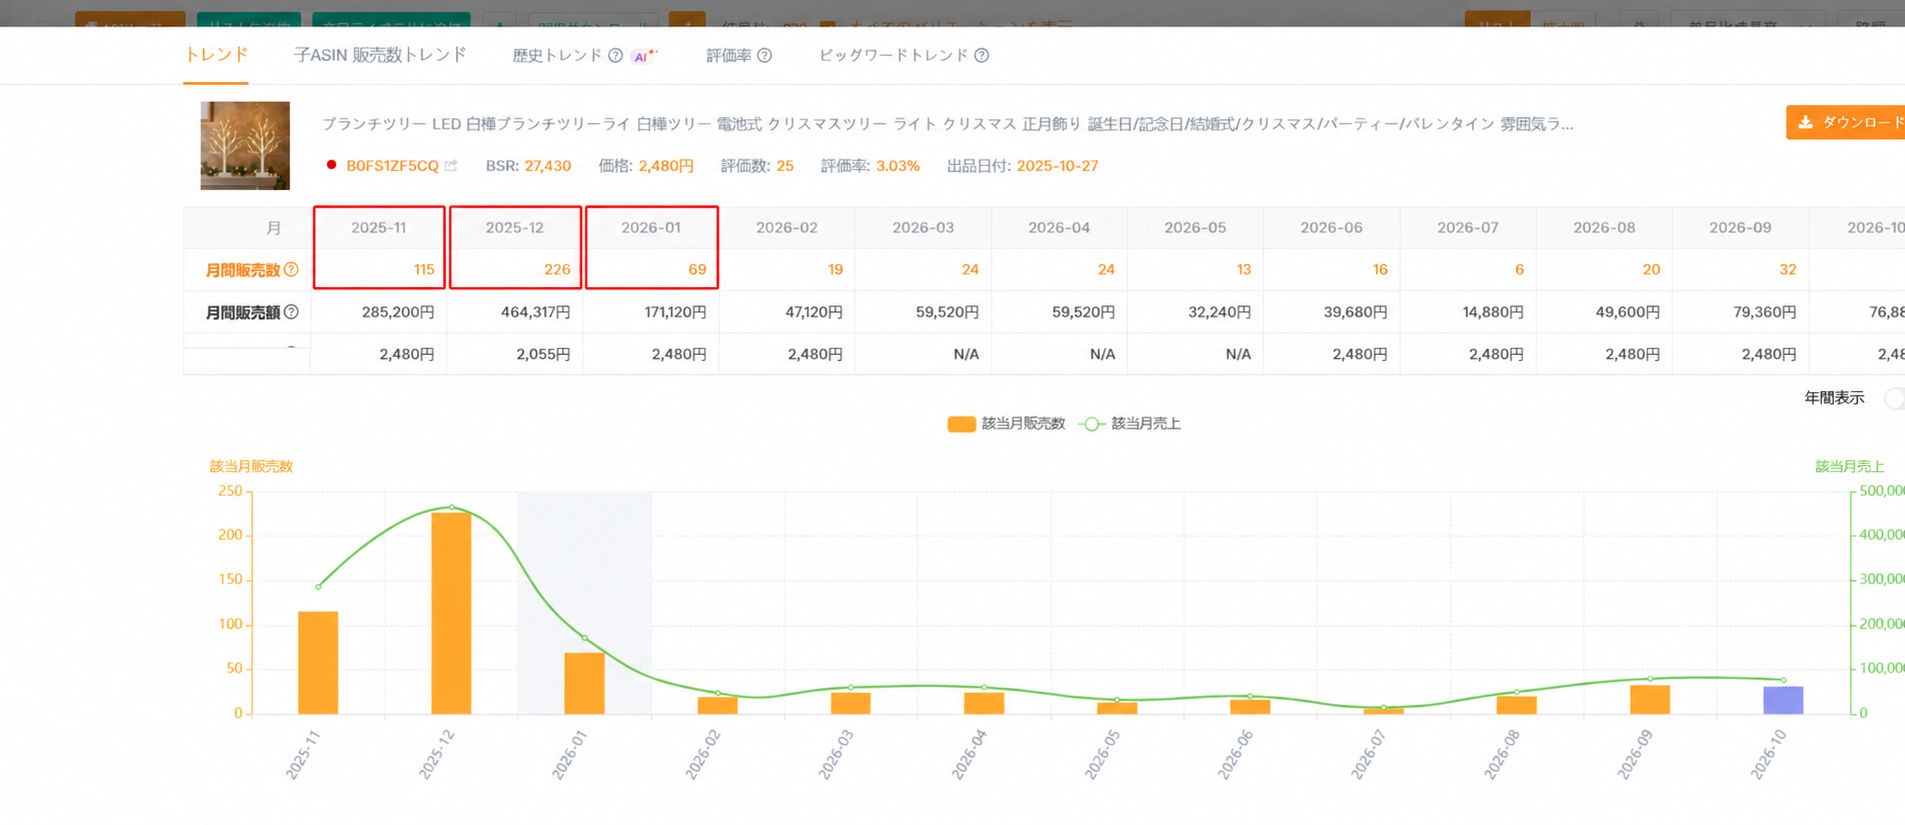Click help icon beside 評価率 tab
1905x825 pixels.
click(765, 56)
